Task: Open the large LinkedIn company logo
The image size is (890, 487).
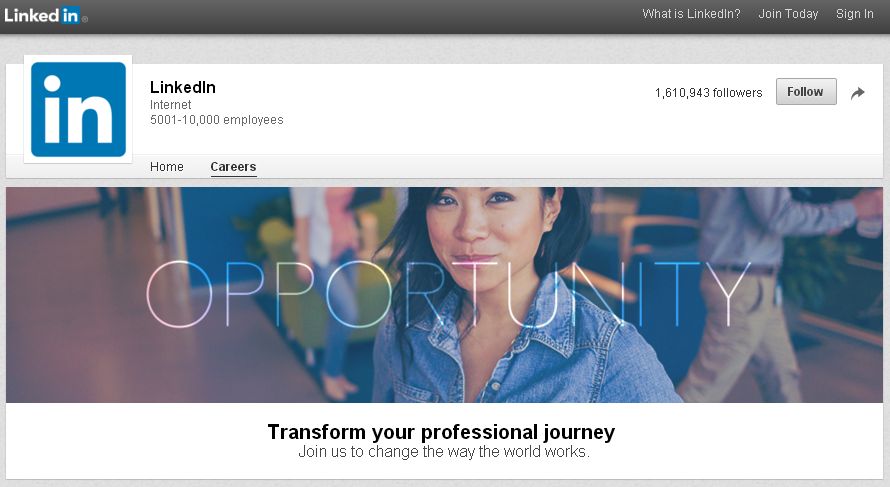Action: pyautogui.click(x=78, y=110)
